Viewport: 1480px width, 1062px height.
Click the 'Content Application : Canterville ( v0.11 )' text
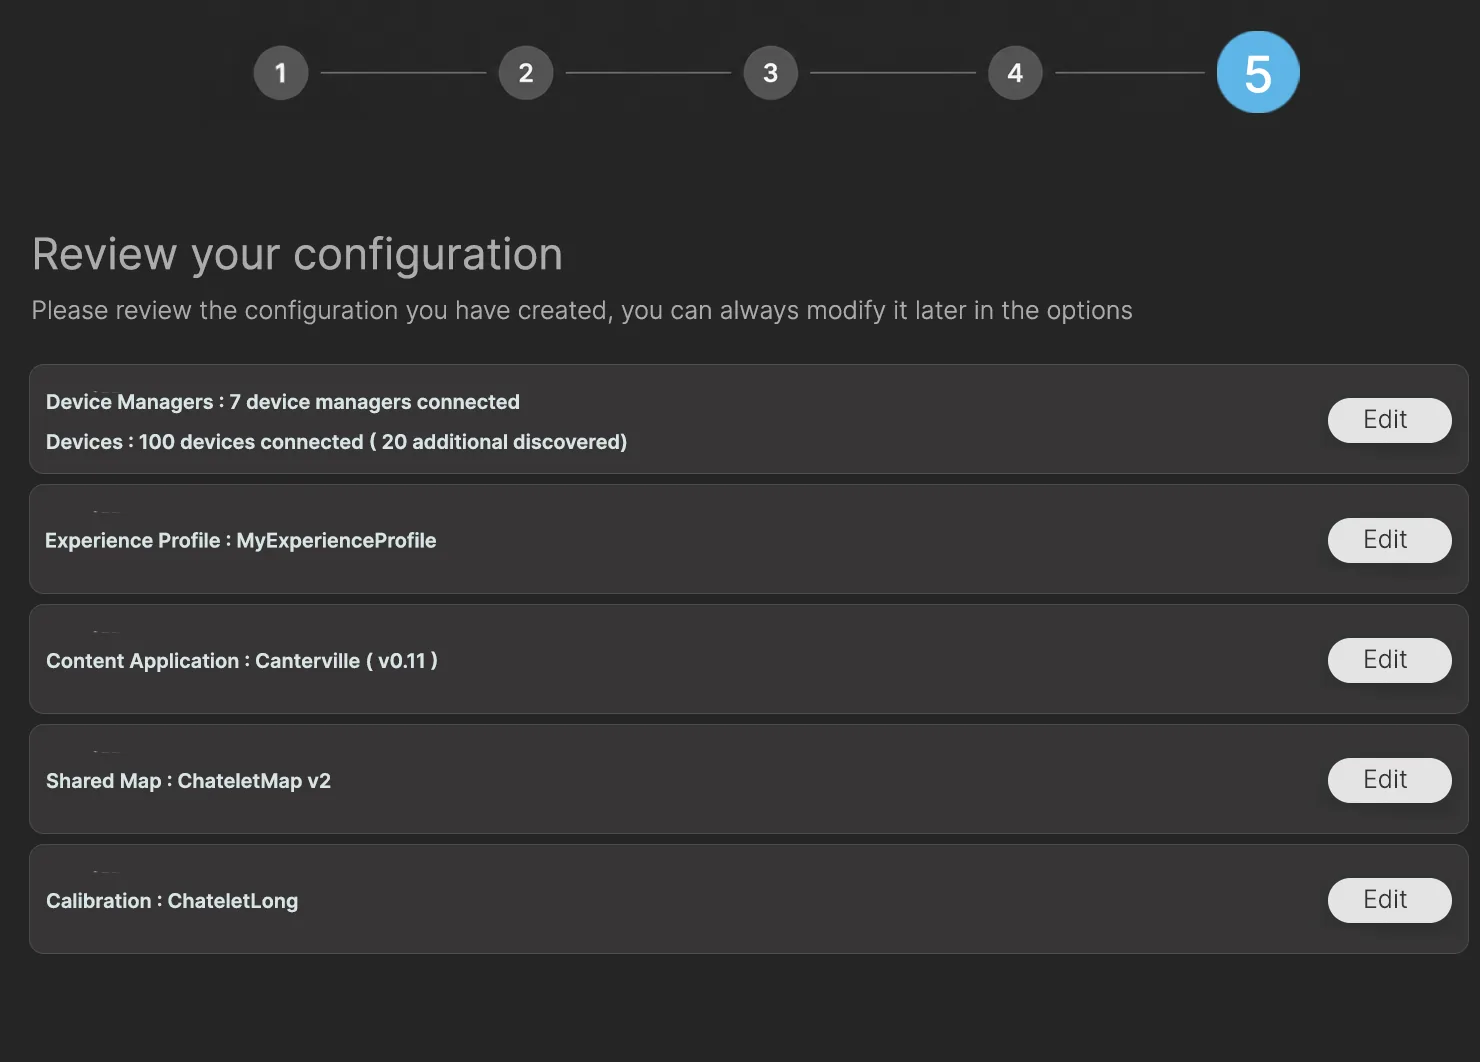(x=242, y=661)
